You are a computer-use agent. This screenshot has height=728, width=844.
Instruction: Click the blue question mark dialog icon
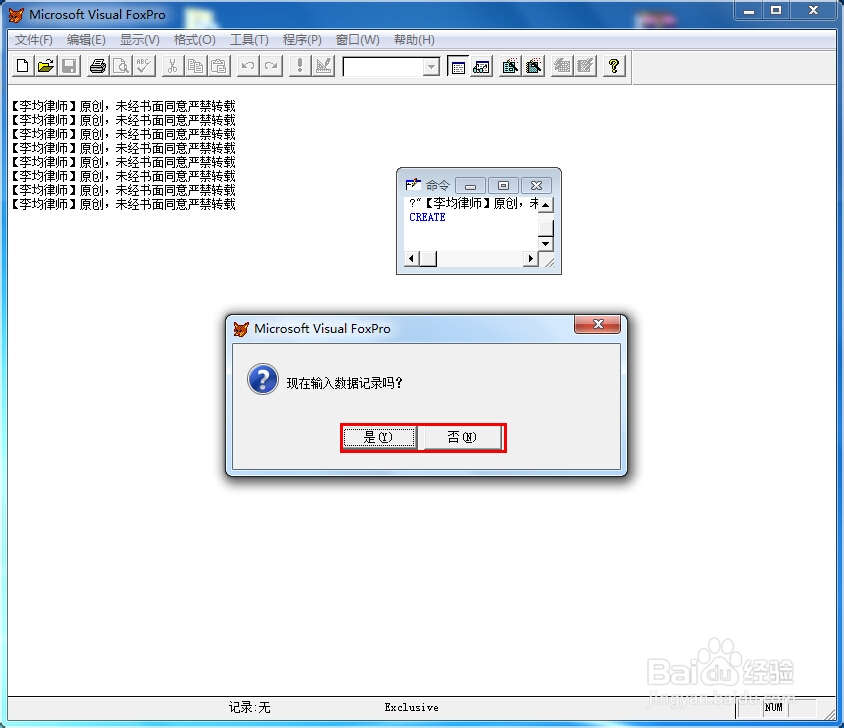(x=263, y=379)
